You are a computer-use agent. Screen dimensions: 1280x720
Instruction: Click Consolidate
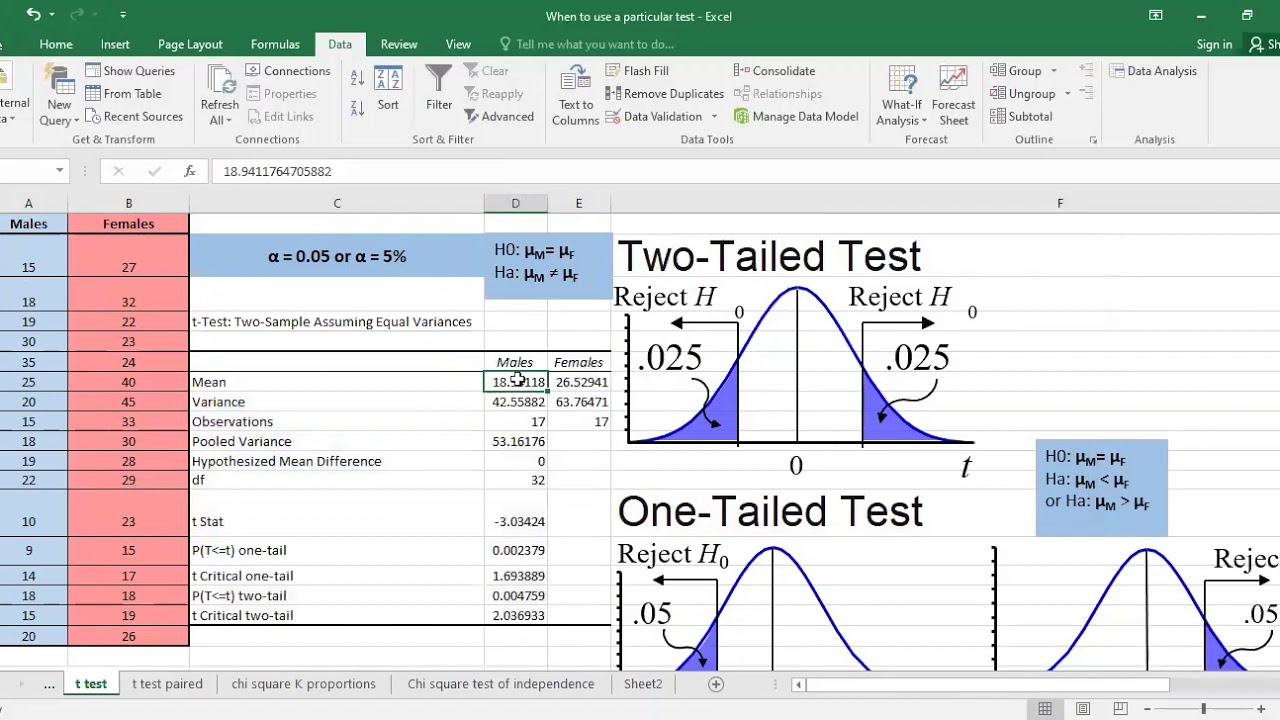point(774,71)
